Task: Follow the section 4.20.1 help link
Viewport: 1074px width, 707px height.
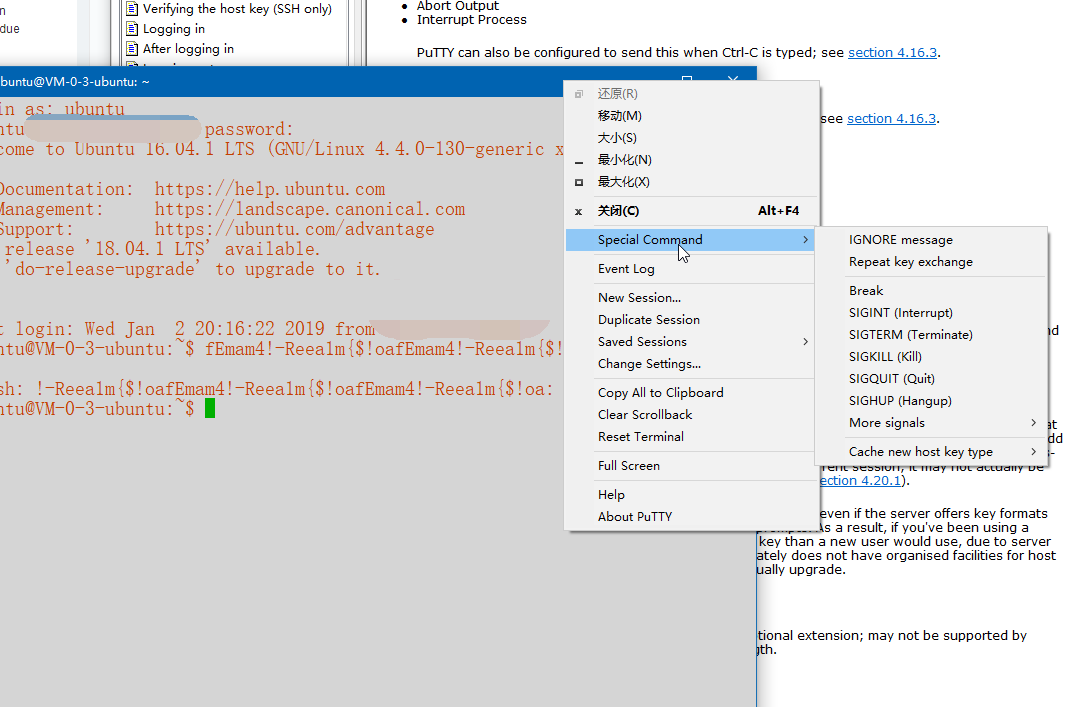Action: pyautogui.click(x=860, y=480)
